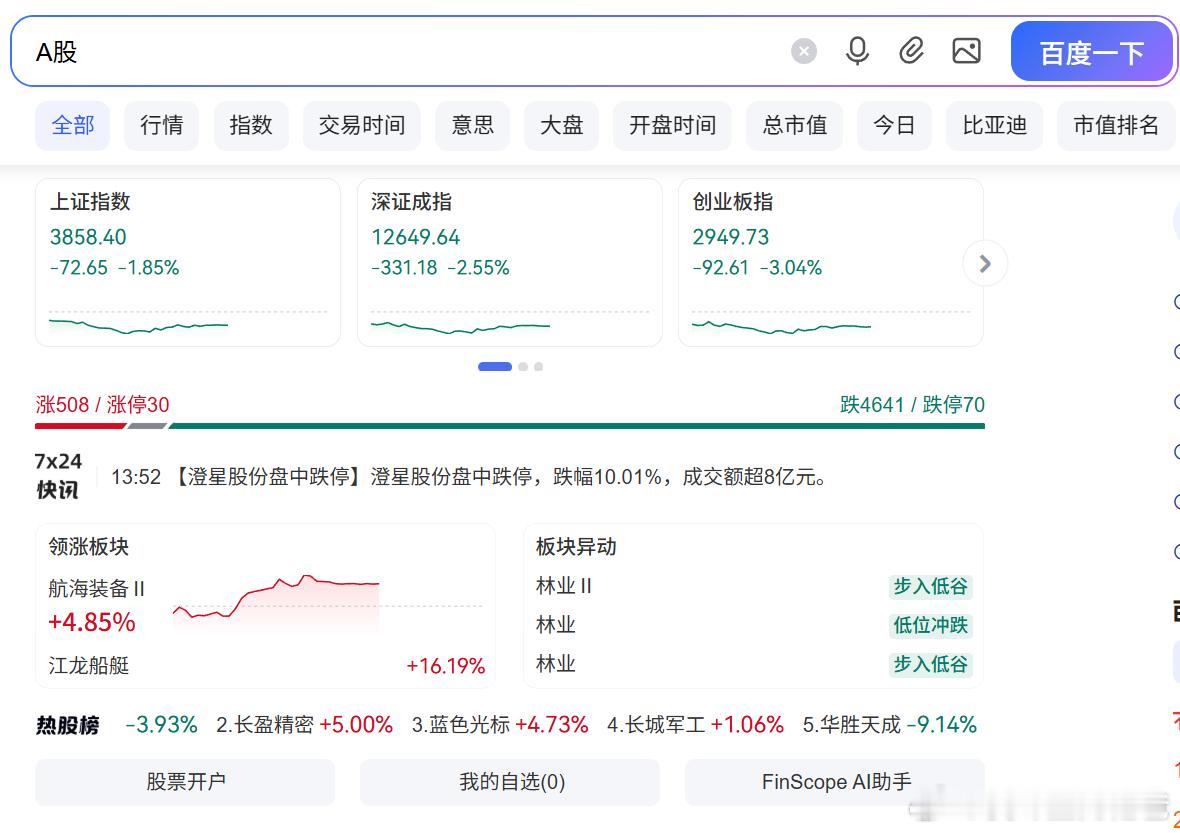
Task: Jump to the second carousel page dot
Action: pos(523,366)
